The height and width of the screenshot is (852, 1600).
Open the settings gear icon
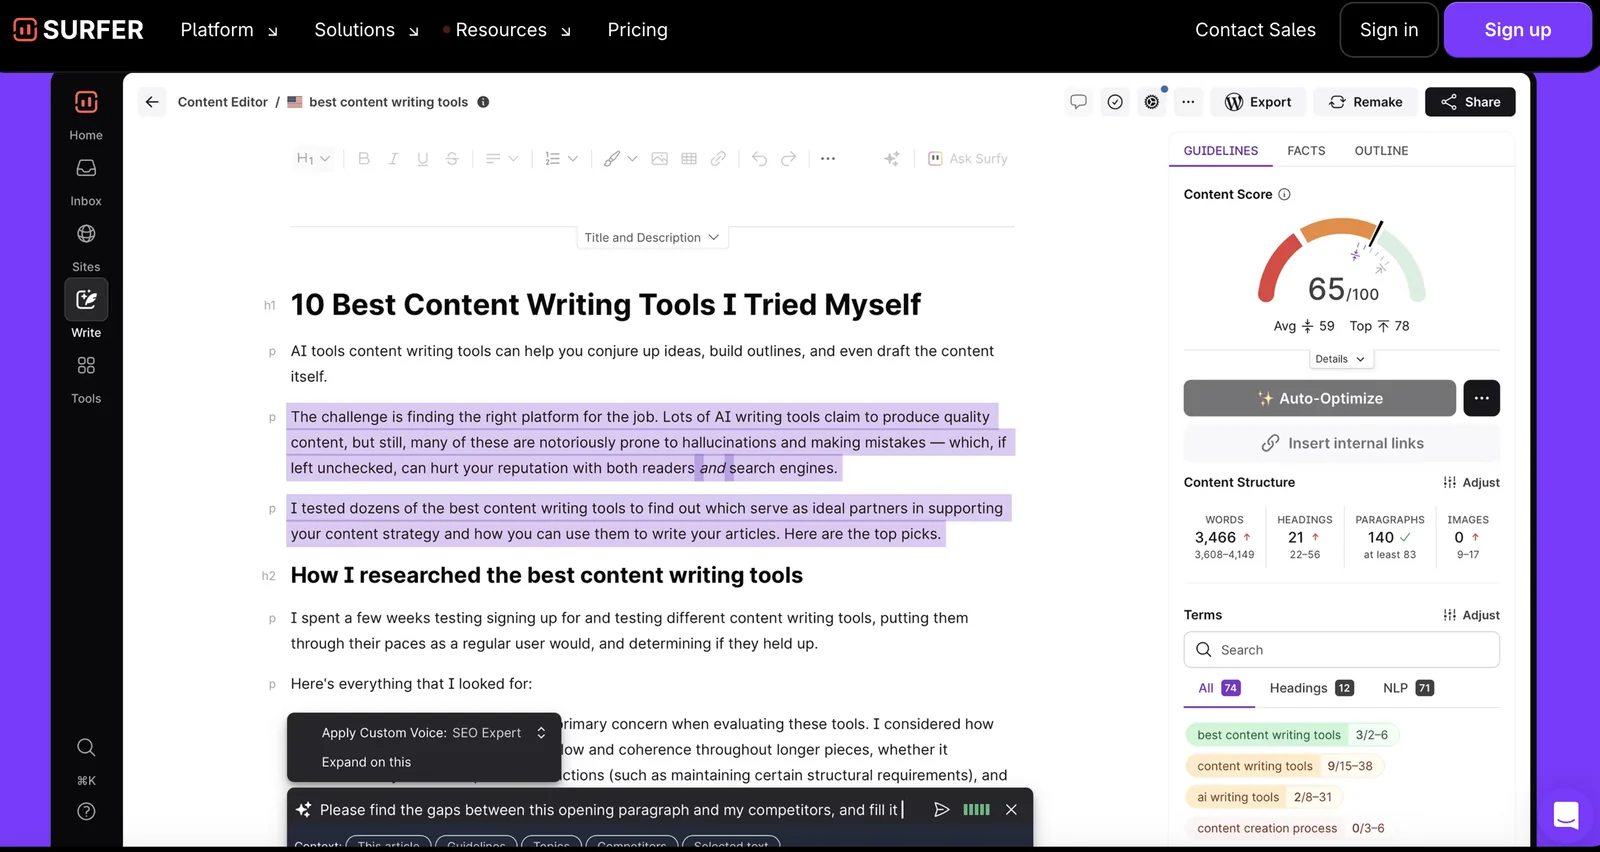1152,102
